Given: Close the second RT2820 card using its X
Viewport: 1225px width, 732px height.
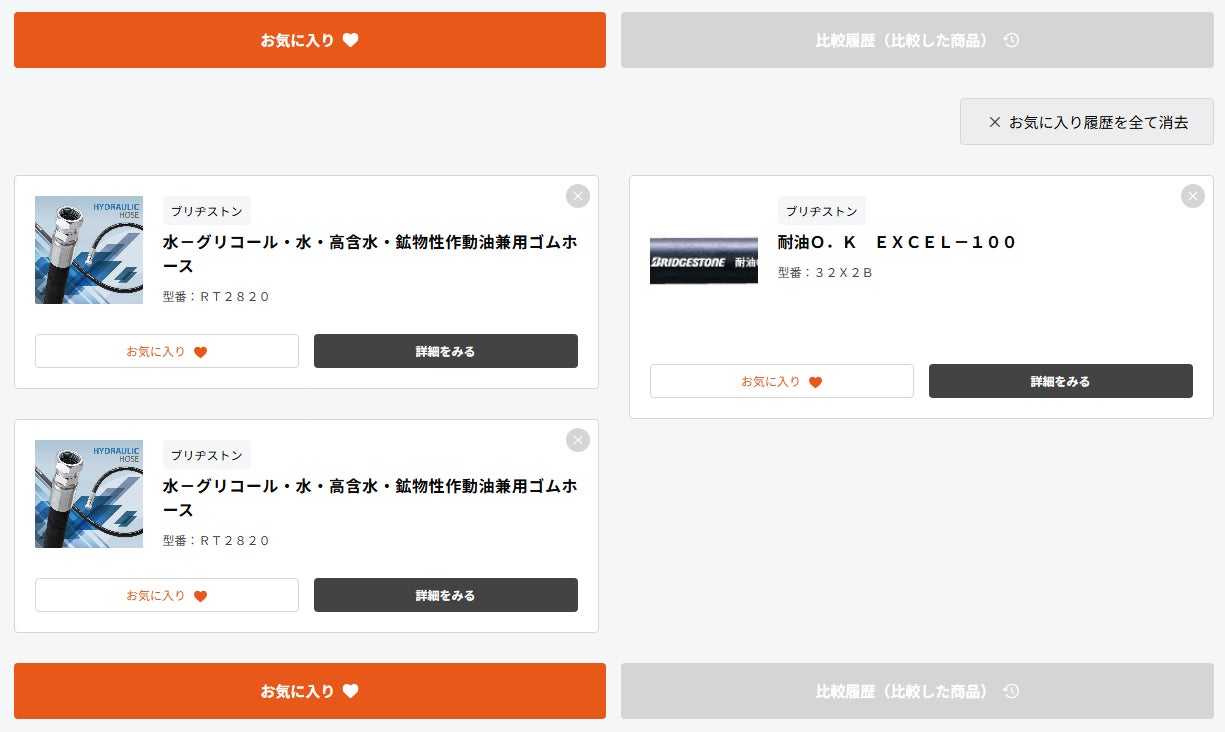Looking at the screenshot, I should pyautogui.click(x=577, y=440).
